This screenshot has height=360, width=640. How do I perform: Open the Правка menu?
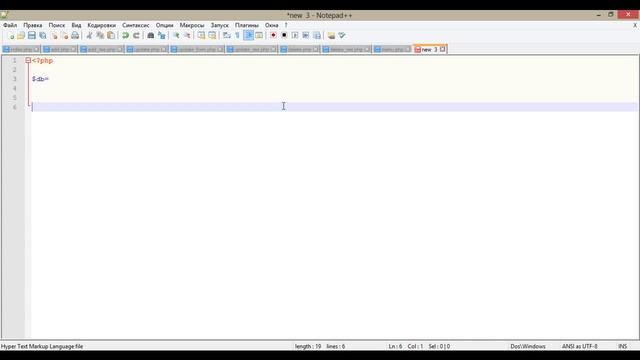point(33,25)
